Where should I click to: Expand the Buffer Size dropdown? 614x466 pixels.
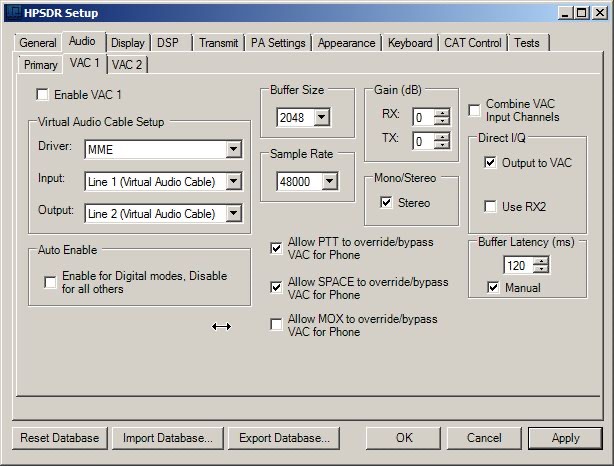pyautogui.click(x=322, y=117)
